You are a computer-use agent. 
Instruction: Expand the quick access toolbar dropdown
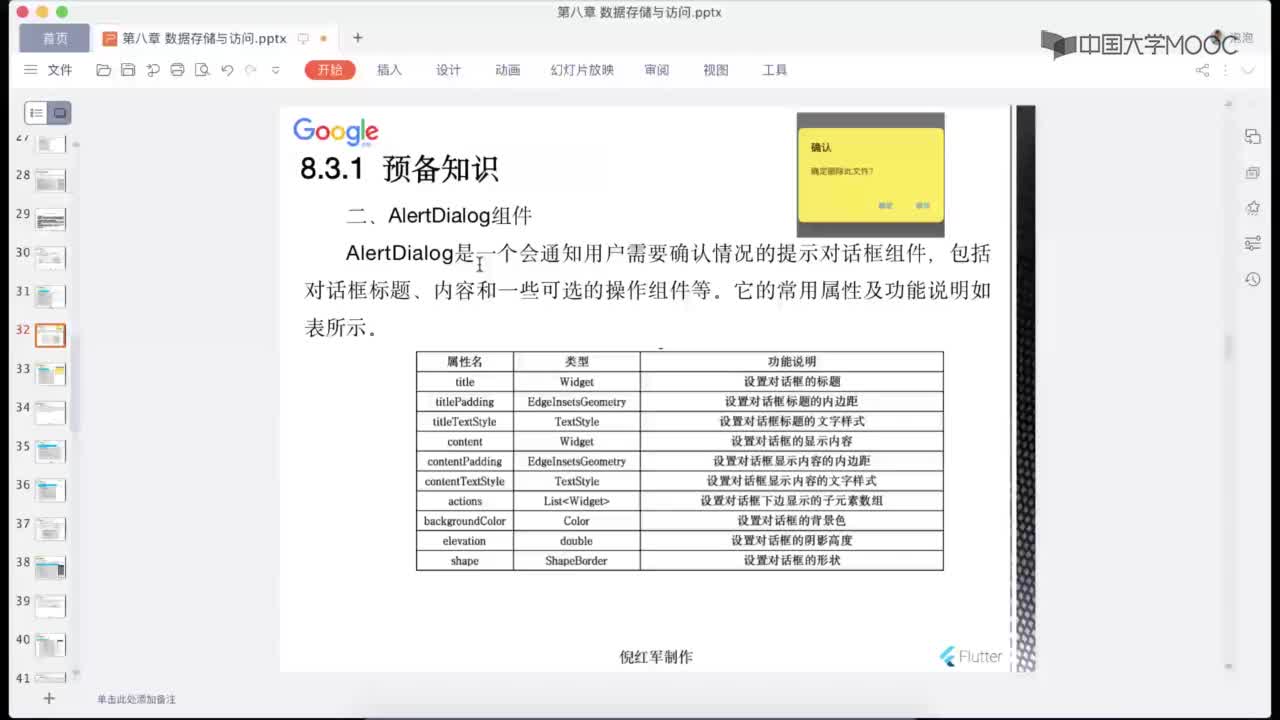276,70
